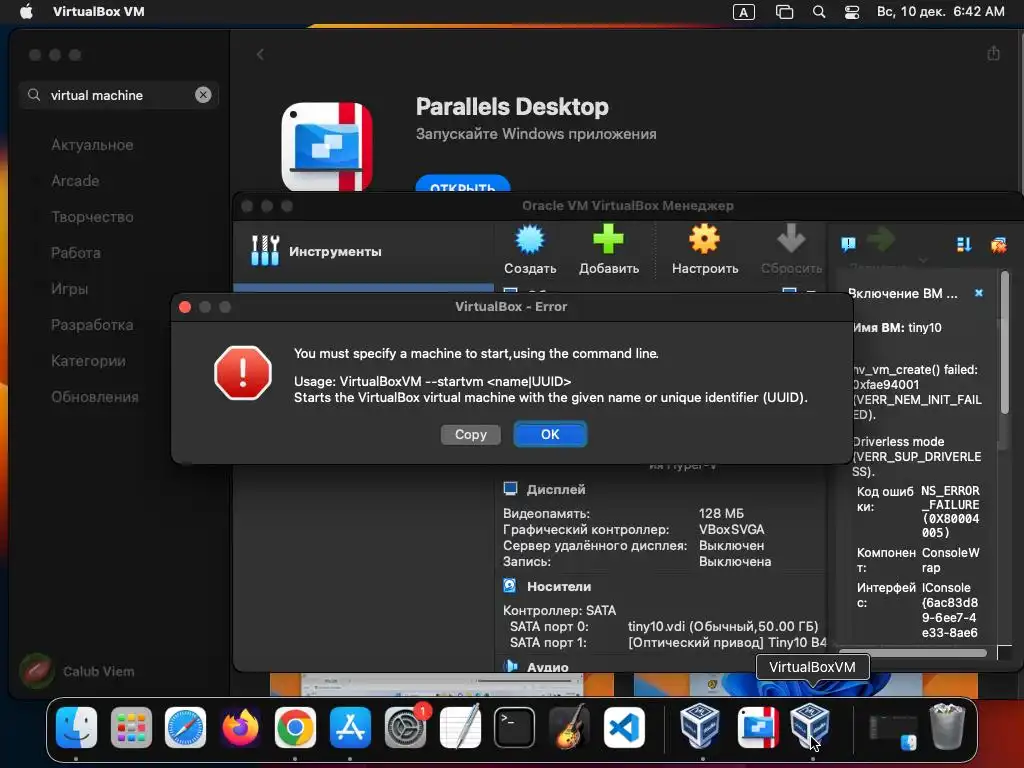
Task: Open Spotlight search from menu bar
Action: tap(818, 12)
